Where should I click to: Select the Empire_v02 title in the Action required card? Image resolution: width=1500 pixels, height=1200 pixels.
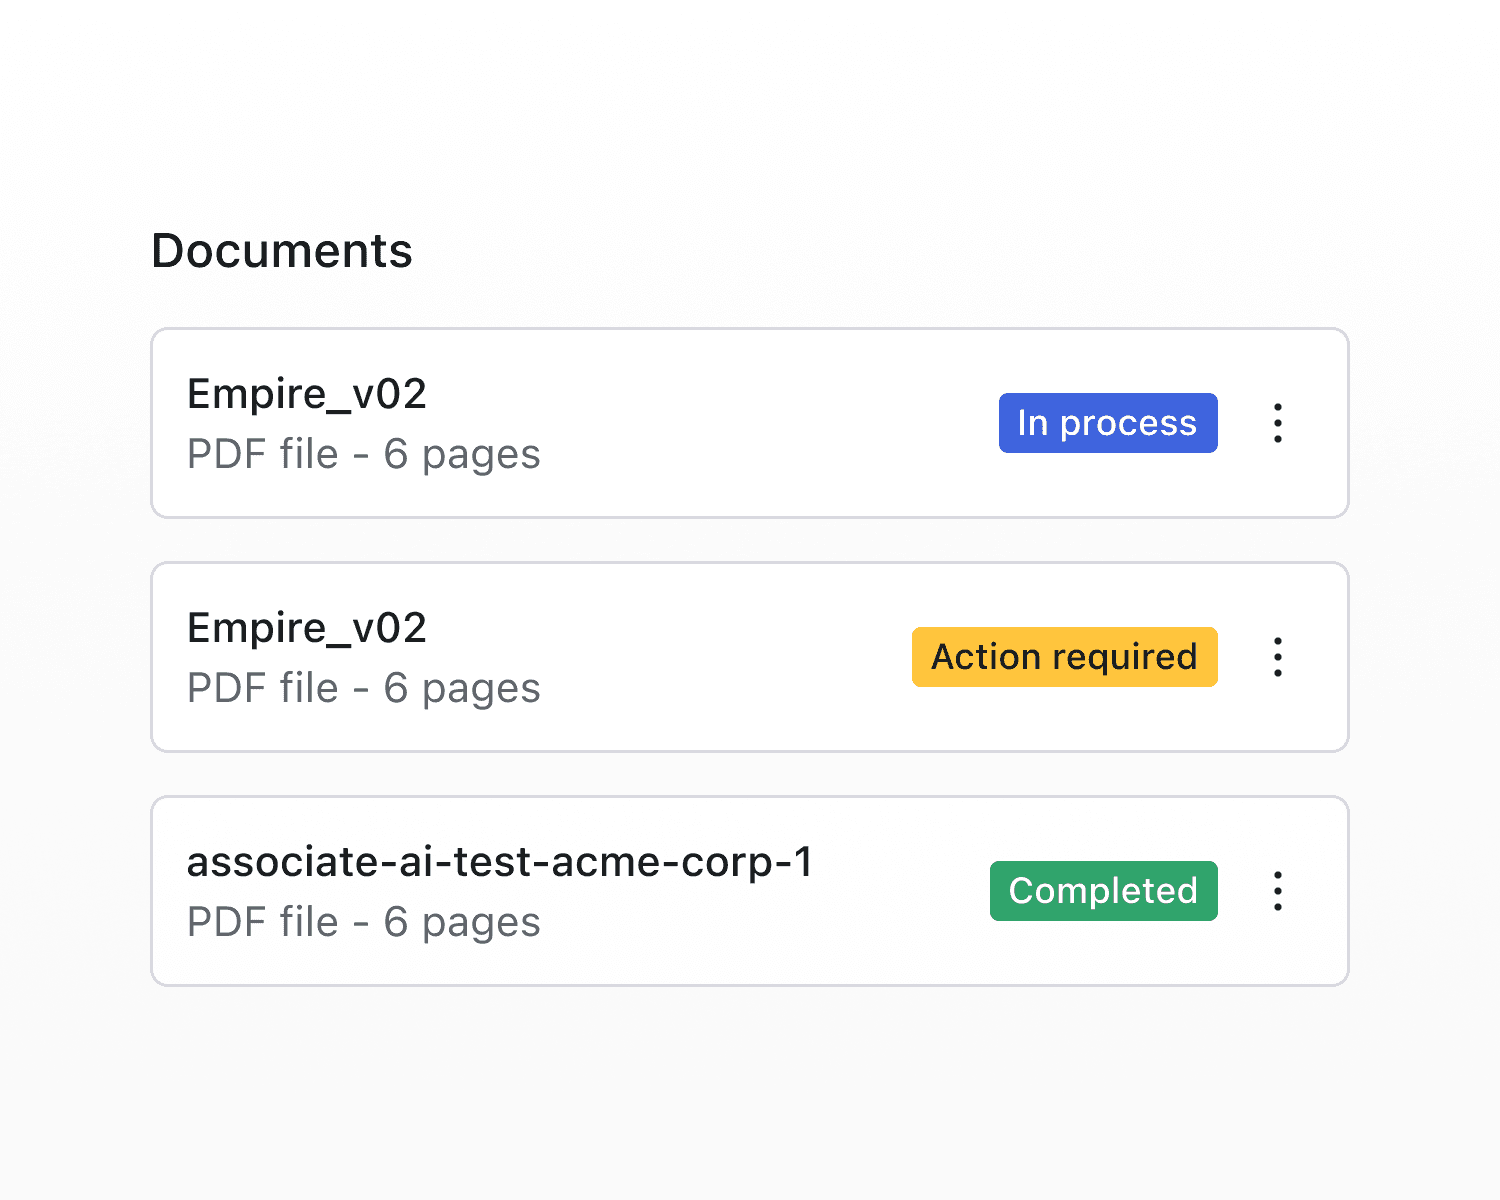click(307, 628)
